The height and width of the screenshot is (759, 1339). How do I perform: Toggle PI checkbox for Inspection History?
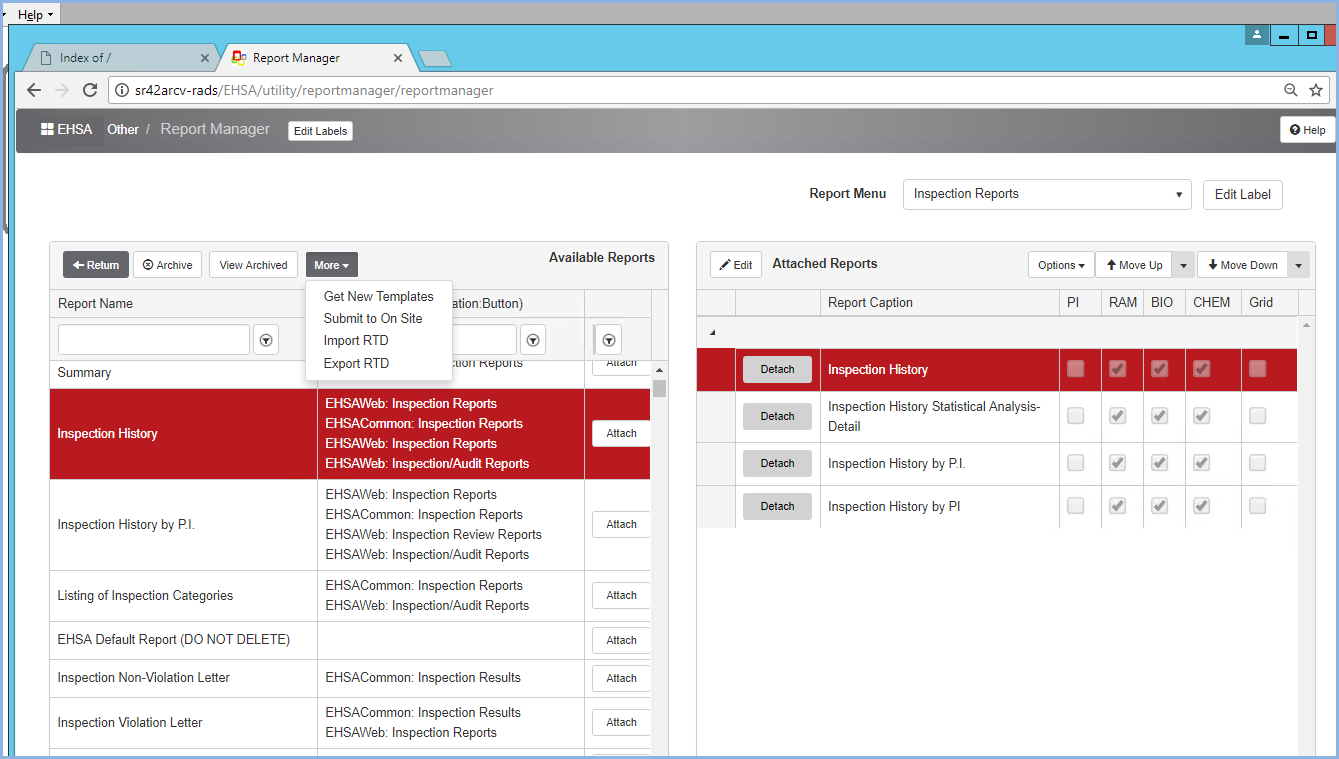pyautogui.click(x=1075, y=369)
